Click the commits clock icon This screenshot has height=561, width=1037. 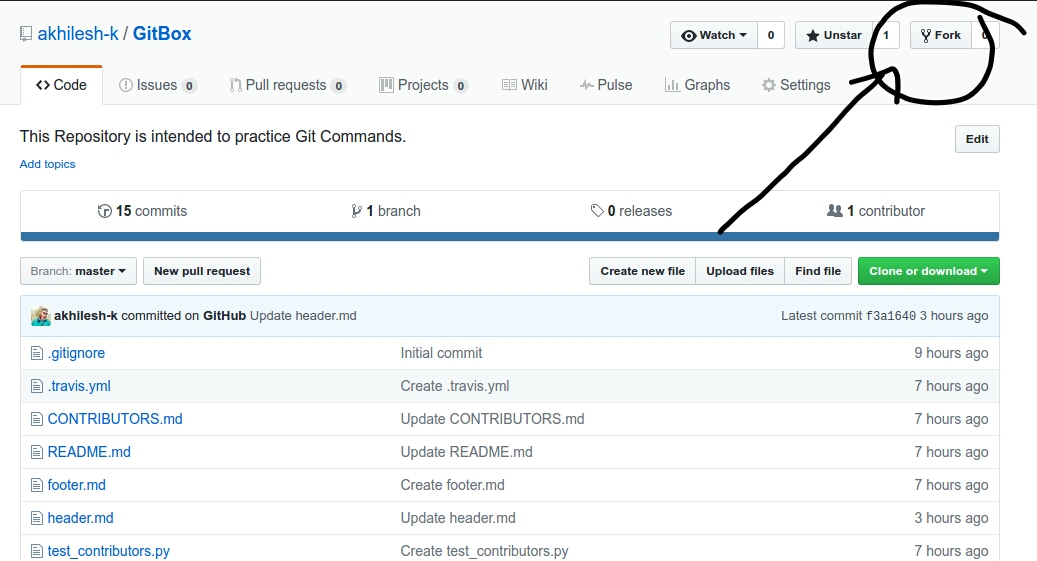[104, 211]
